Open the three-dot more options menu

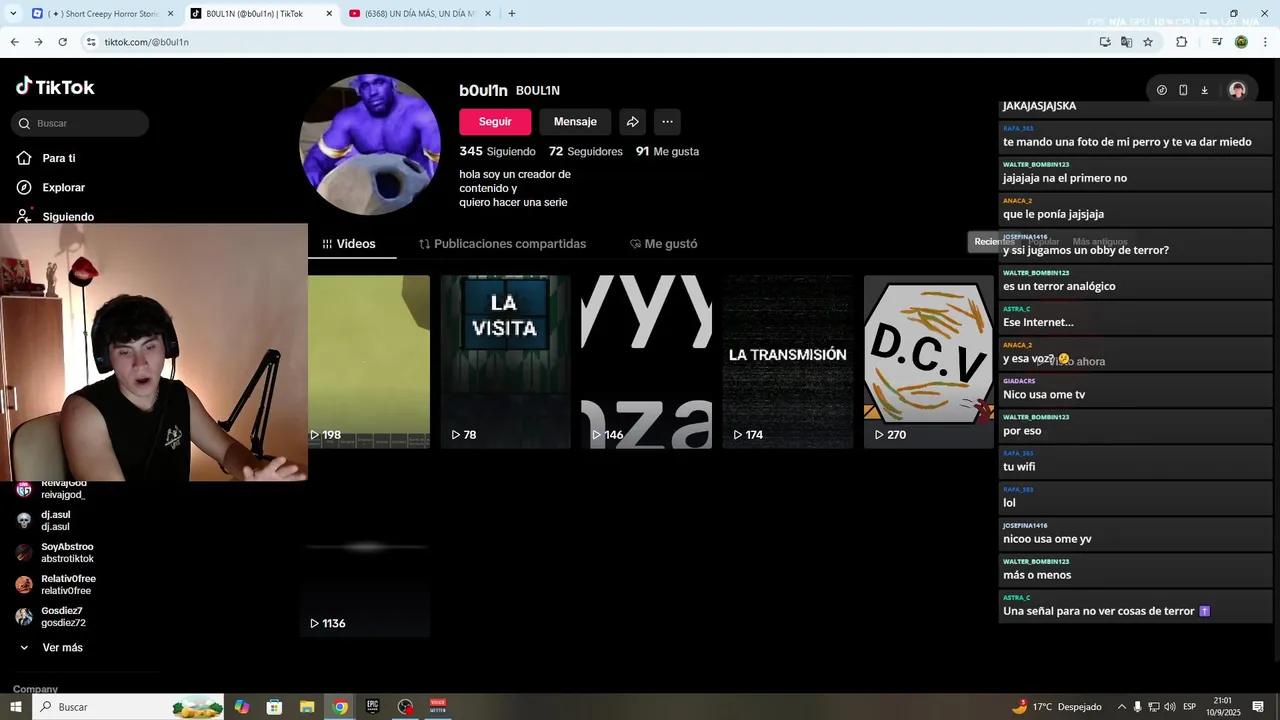click(x=667, y=122)
